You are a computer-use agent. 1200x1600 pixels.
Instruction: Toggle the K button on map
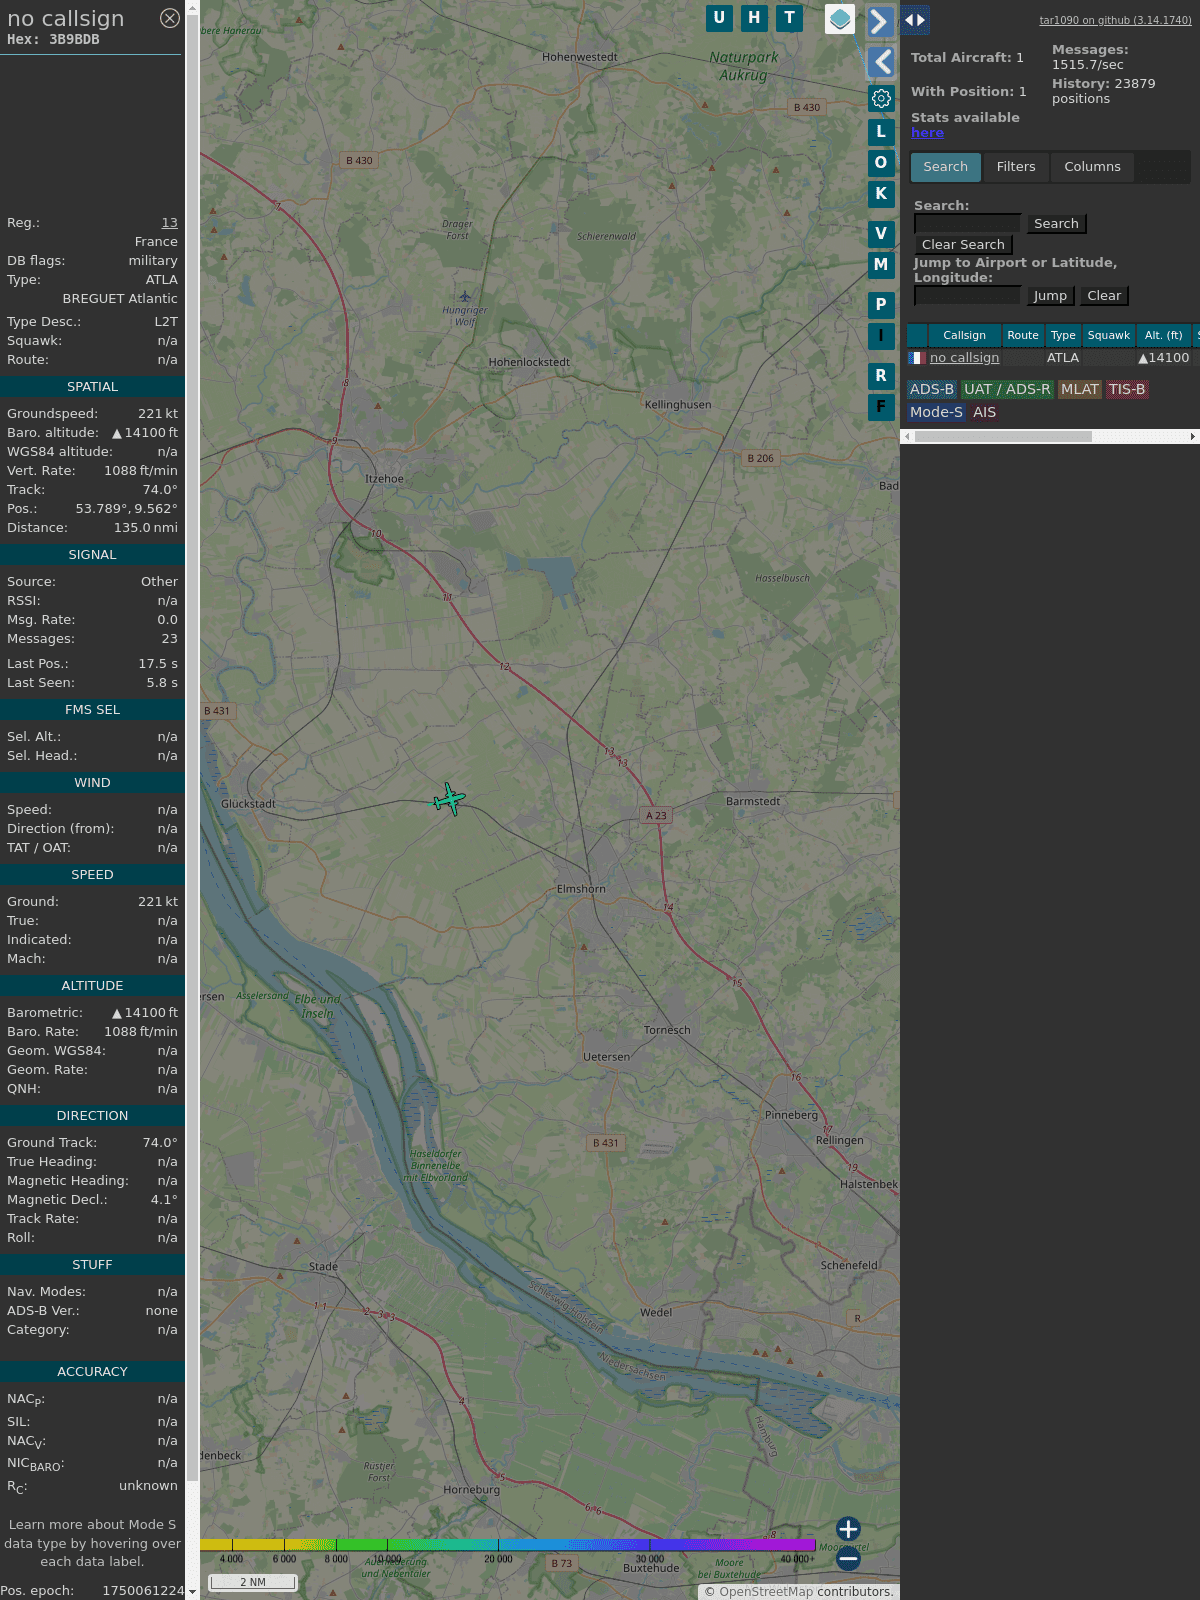881,194
